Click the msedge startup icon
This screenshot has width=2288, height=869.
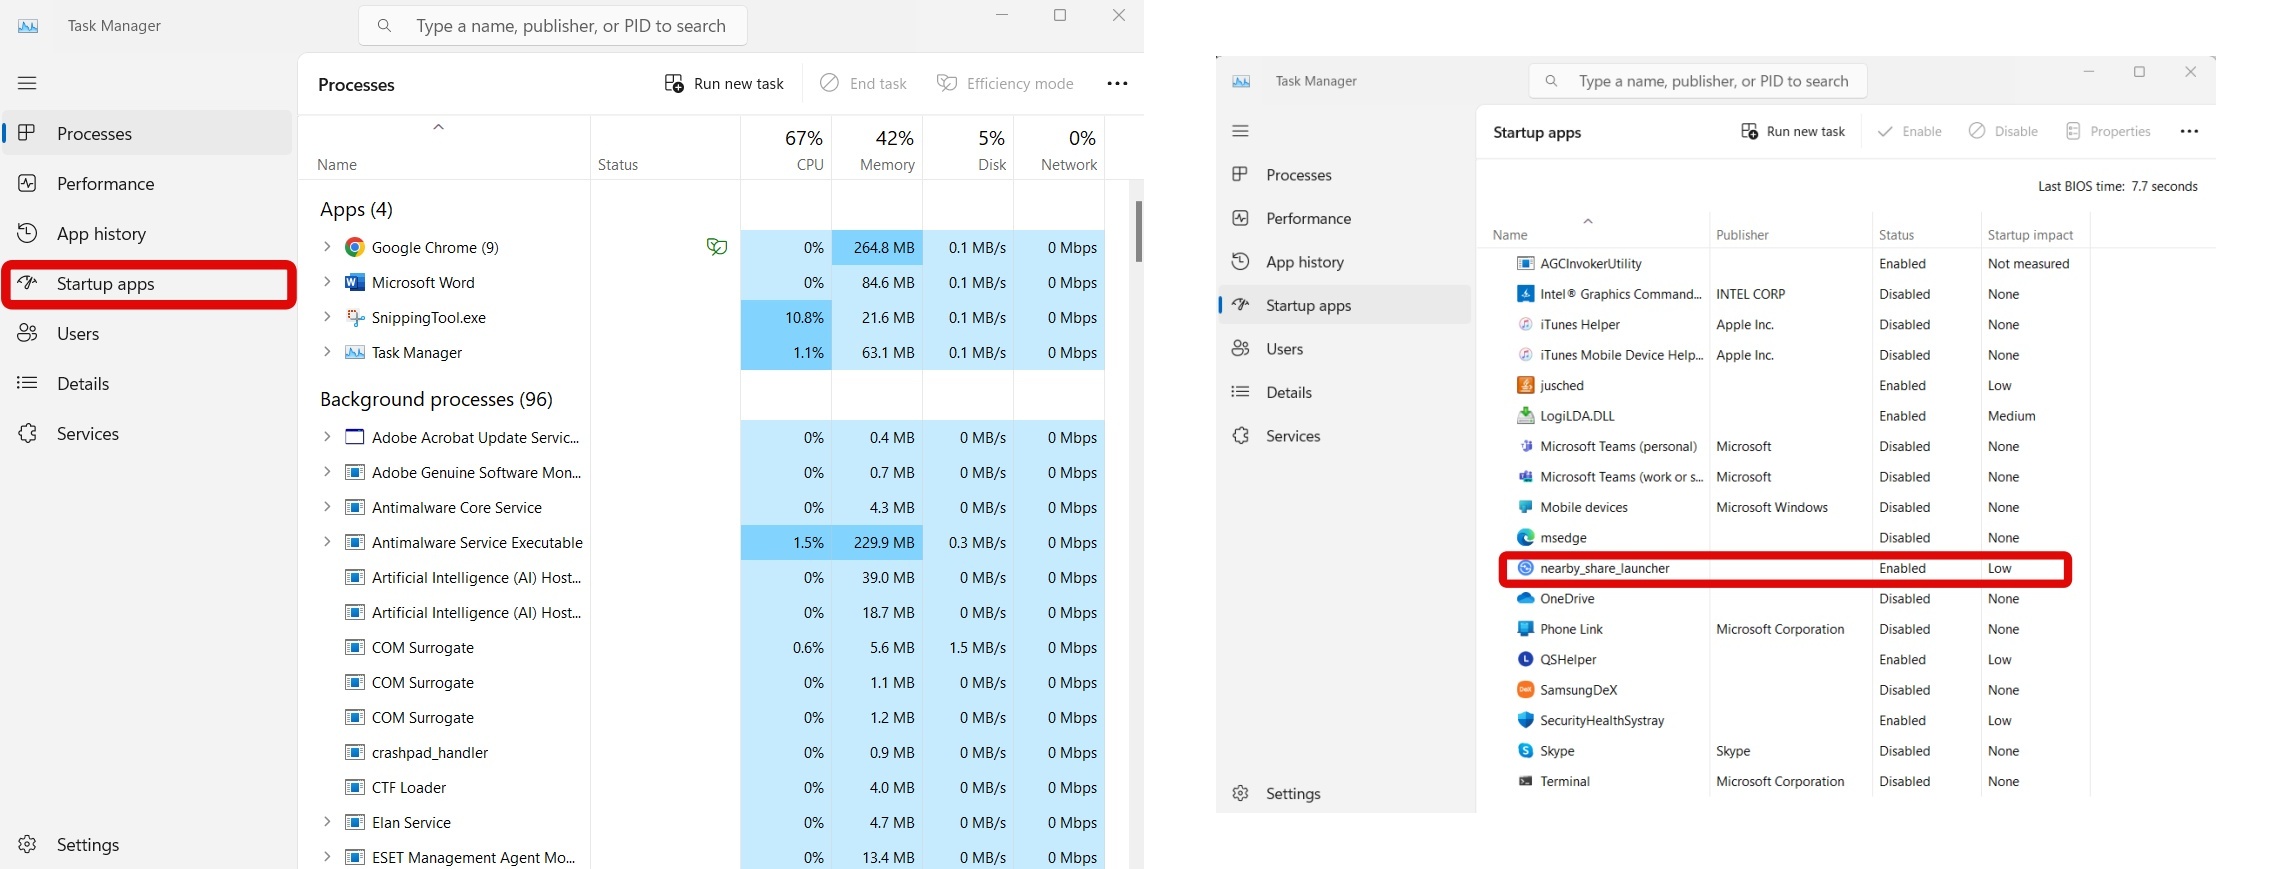tap(1525, 537)
